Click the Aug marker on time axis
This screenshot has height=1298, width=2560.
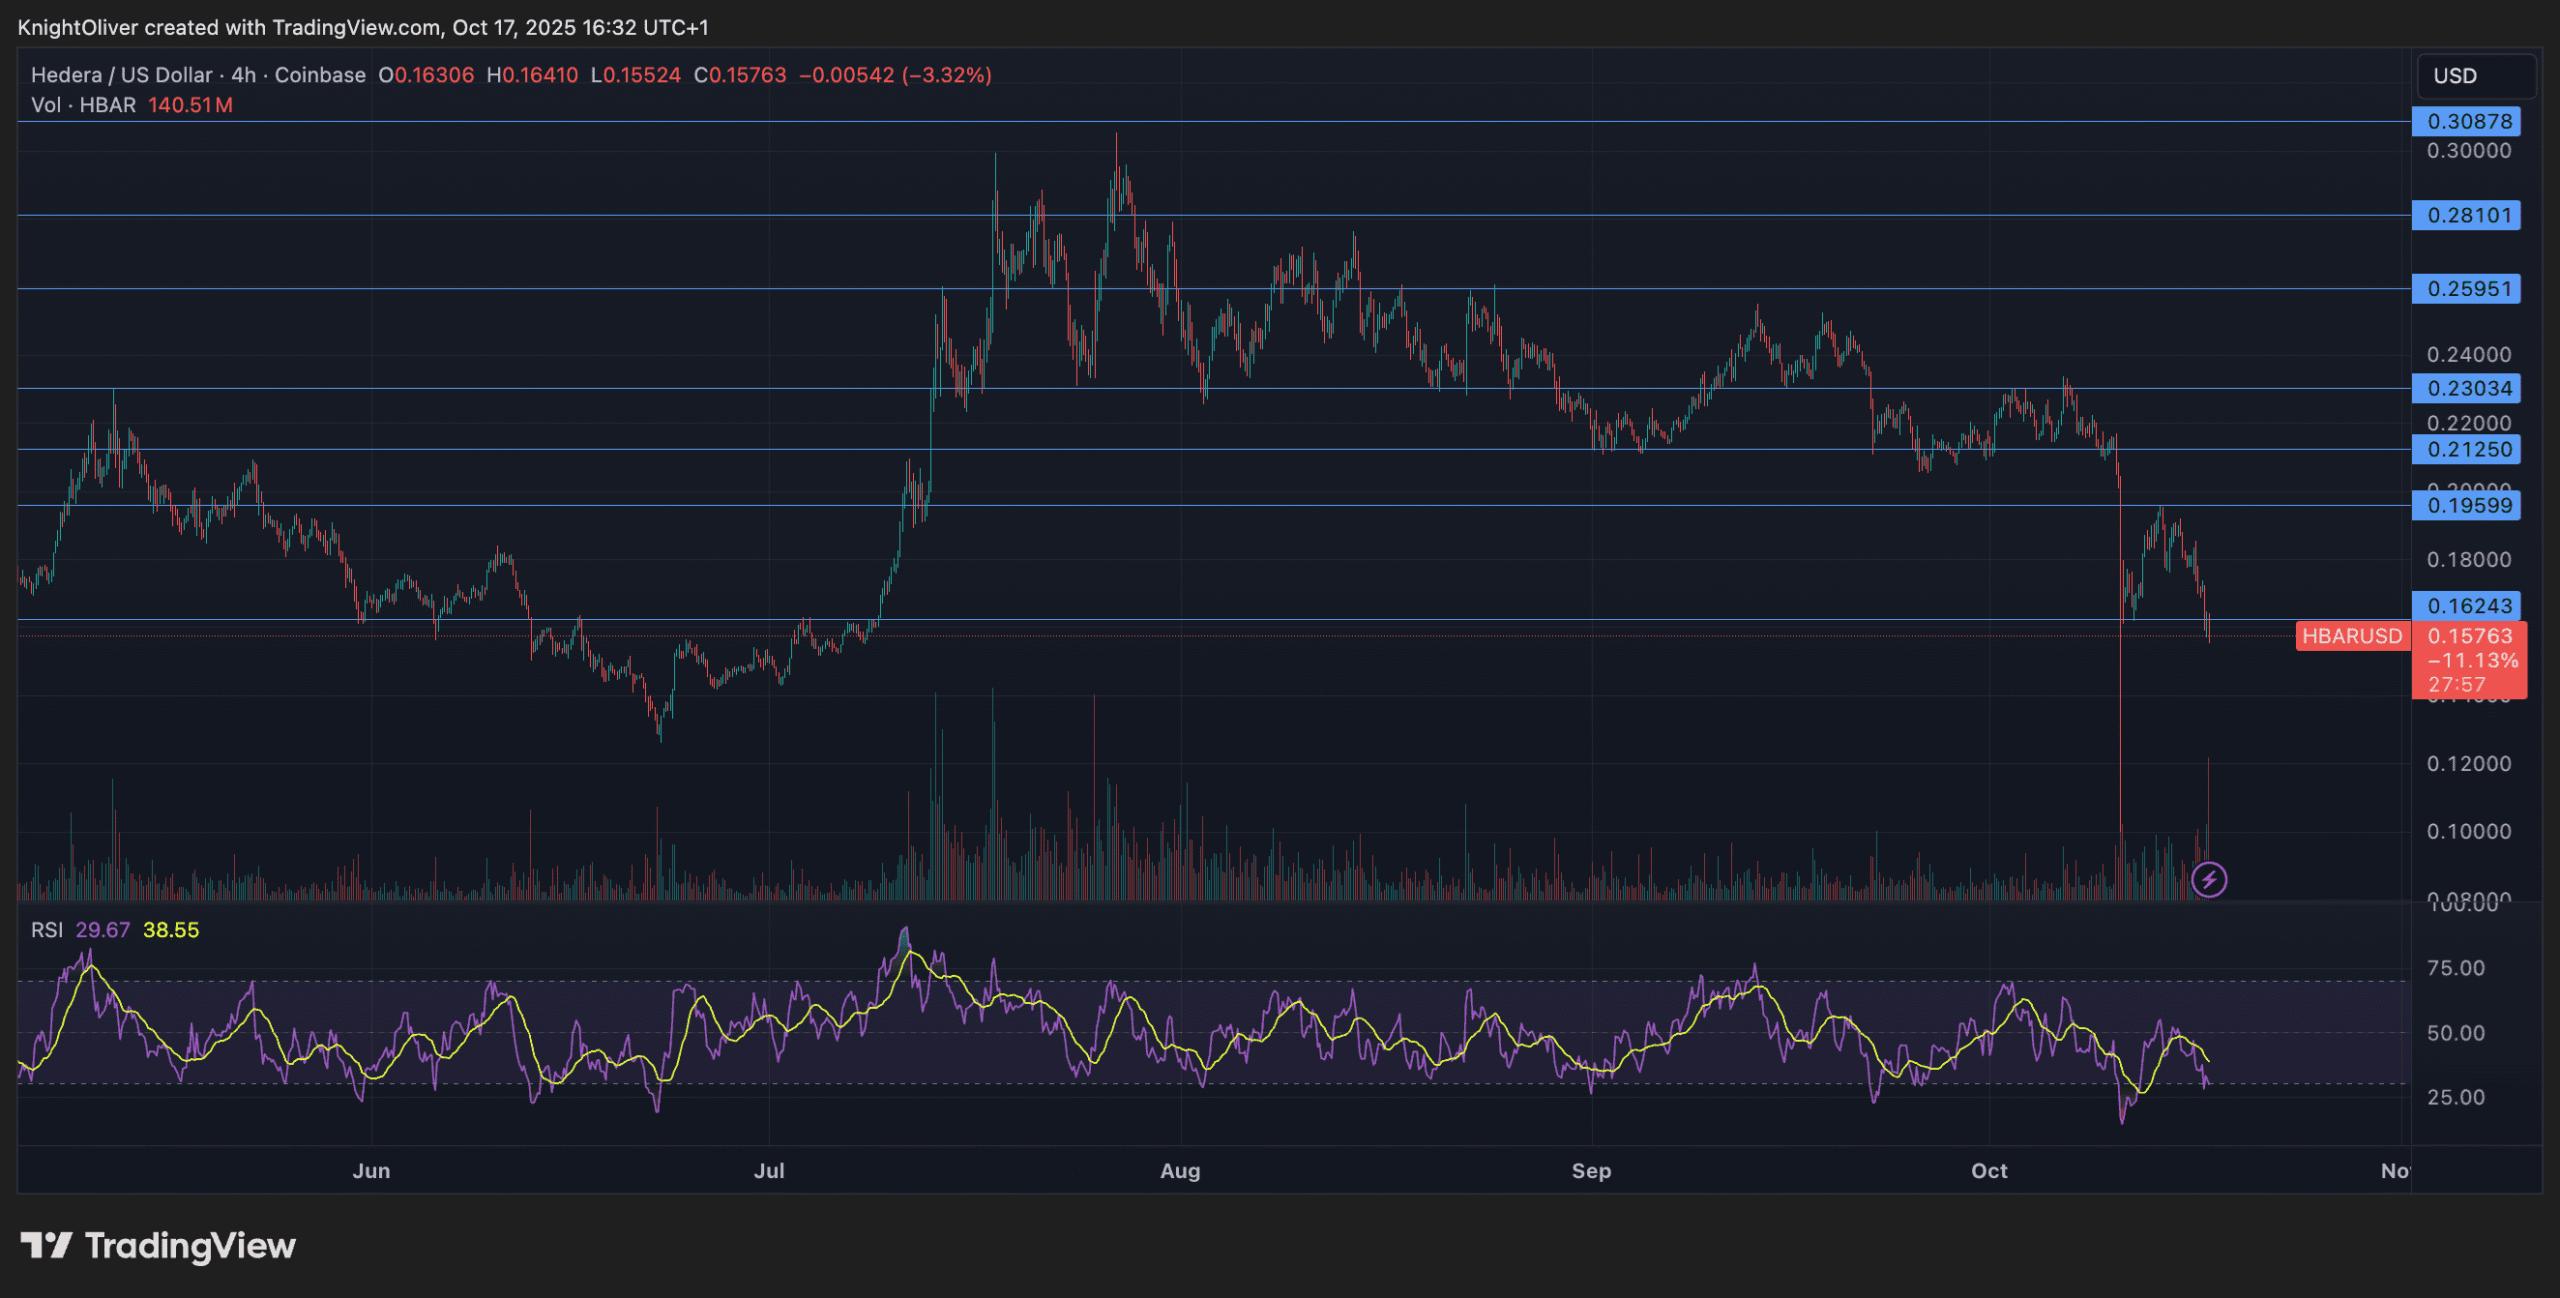(1180, 1171)
